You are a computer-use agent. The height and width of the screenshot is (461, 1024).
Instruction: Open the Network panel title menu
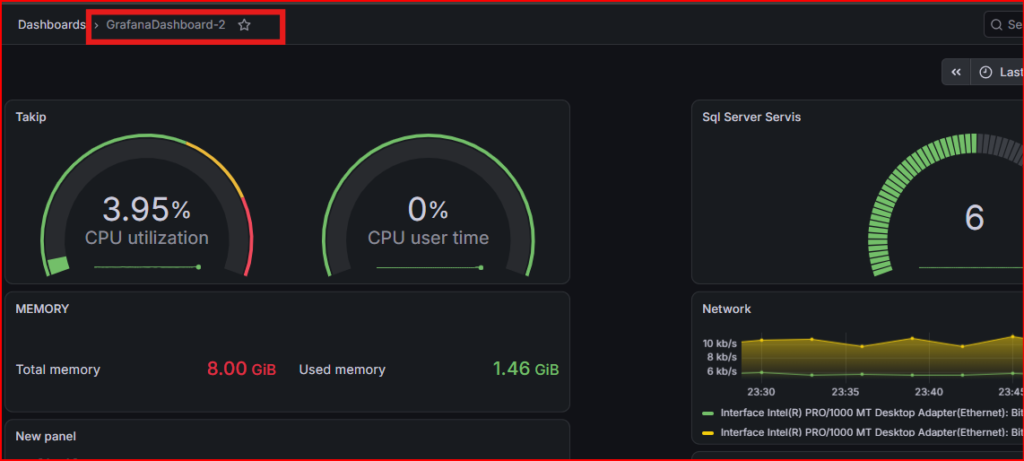[727, 309]
